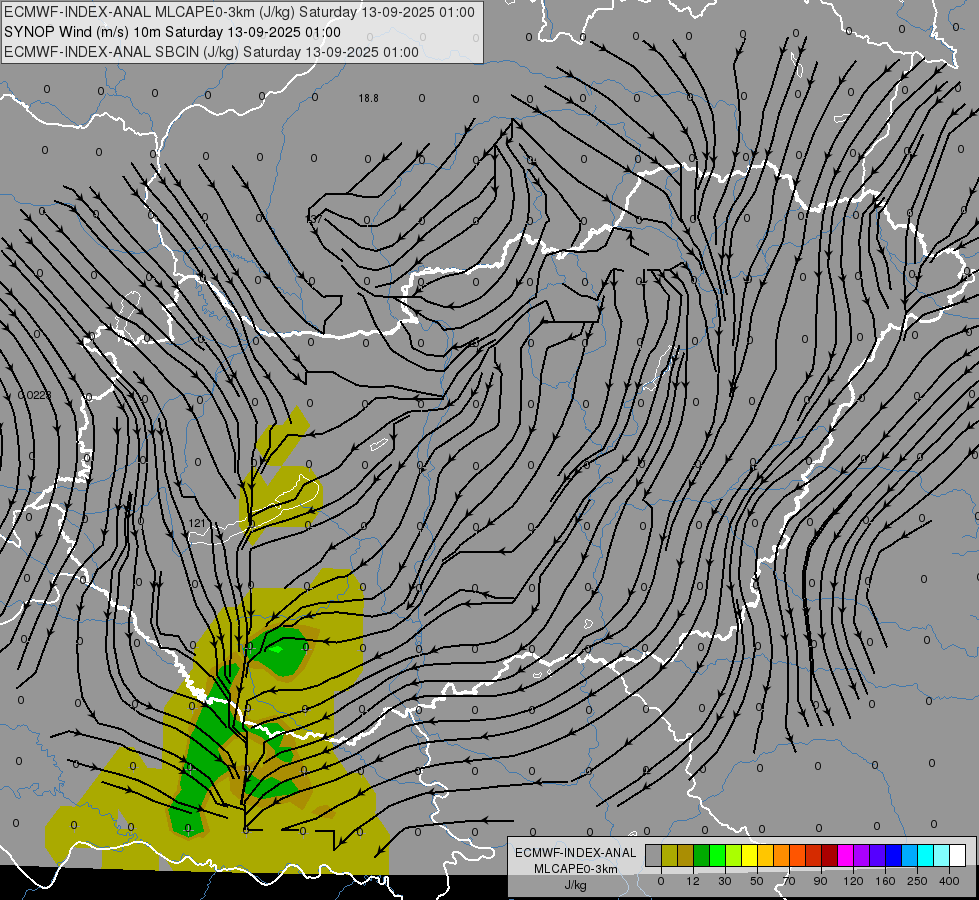Viewport: 979px width, 900px height.
Task: Pick the legend scale value 70
Action: [789, 881]
